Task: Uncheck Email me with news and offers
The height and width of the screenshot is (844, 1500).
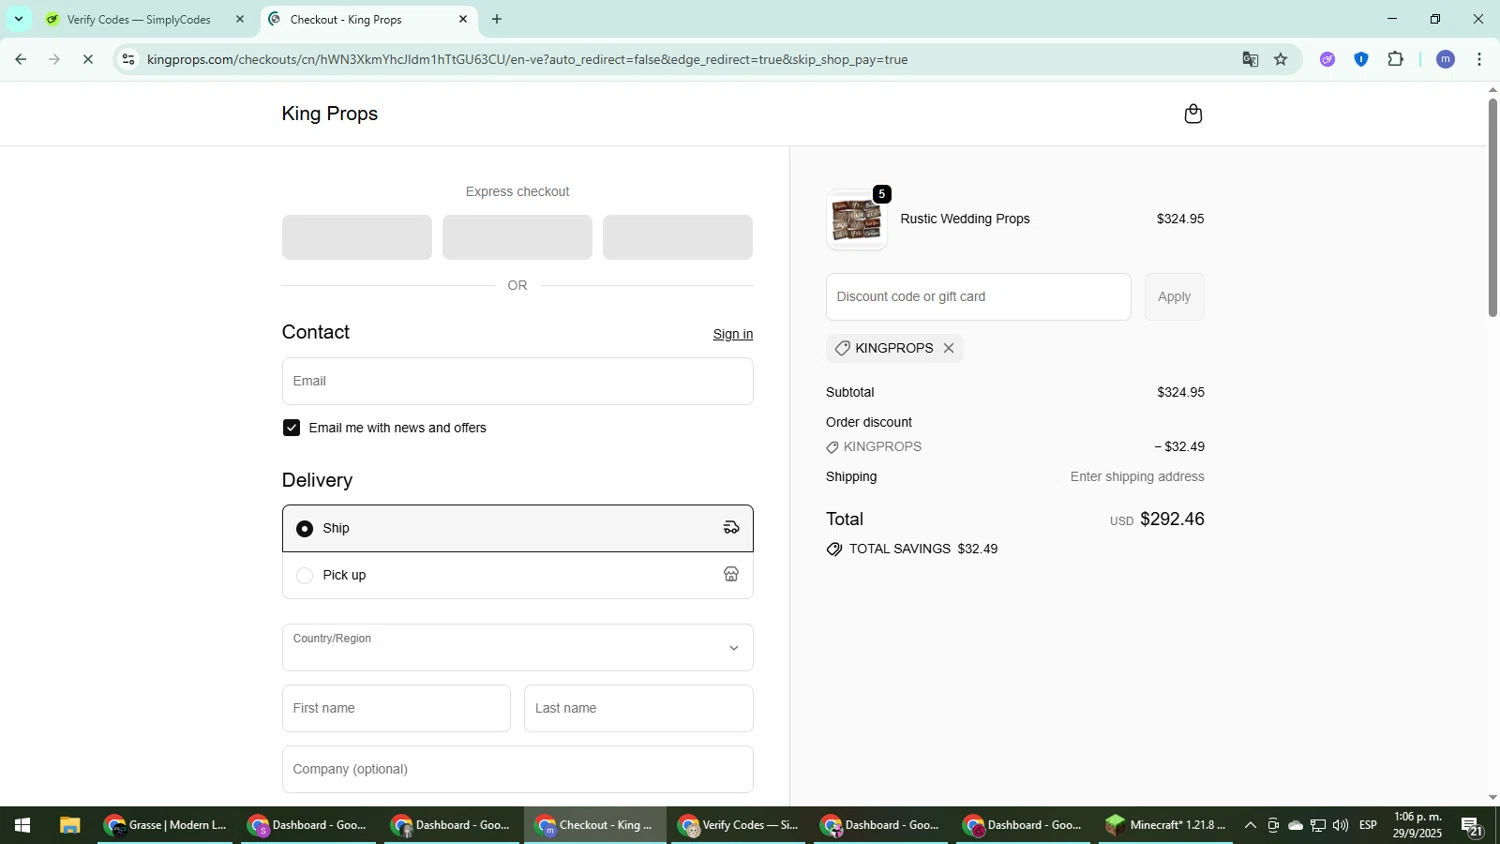Action: click(291, 428)
